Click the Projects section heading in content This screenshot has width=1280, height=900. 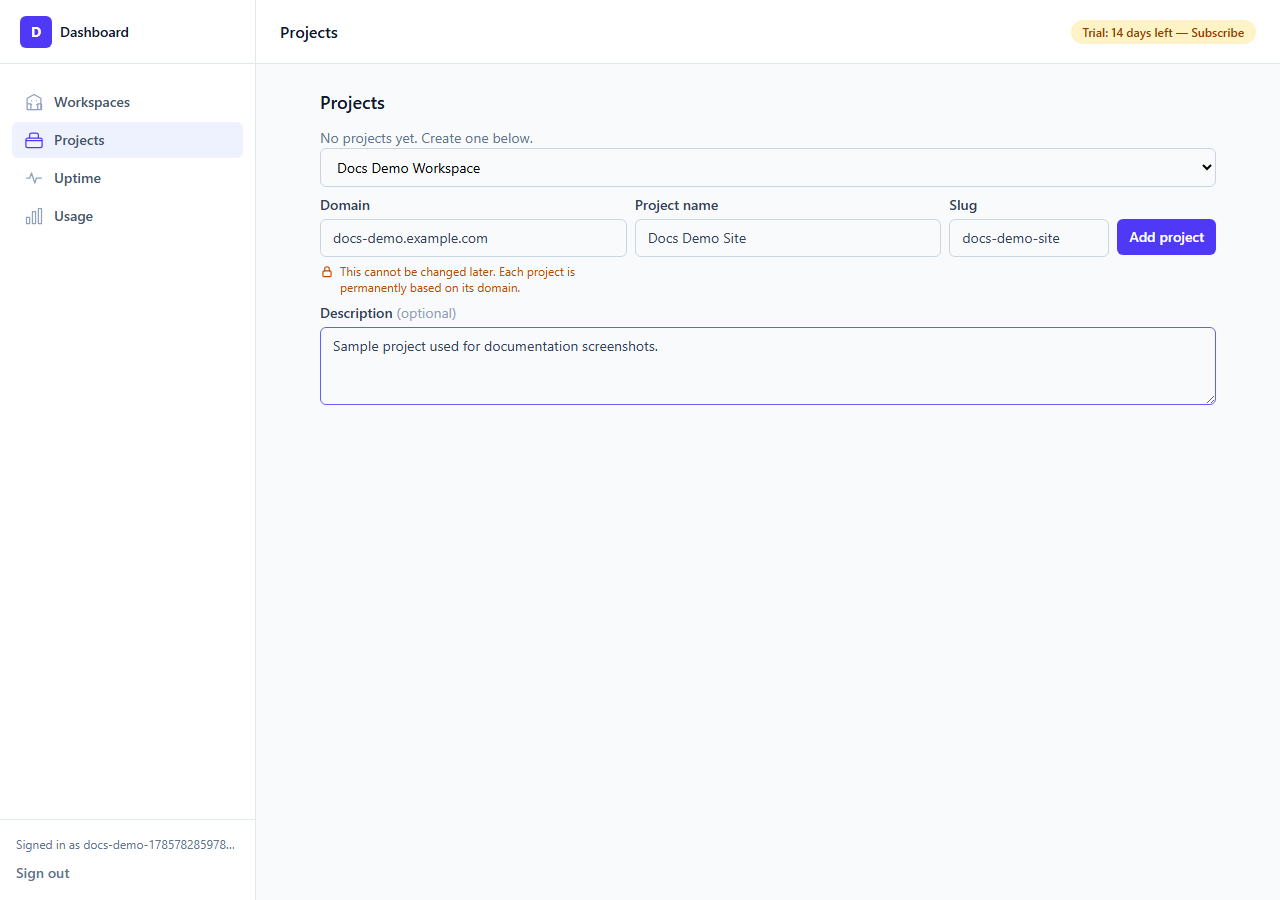pos(352,103)
